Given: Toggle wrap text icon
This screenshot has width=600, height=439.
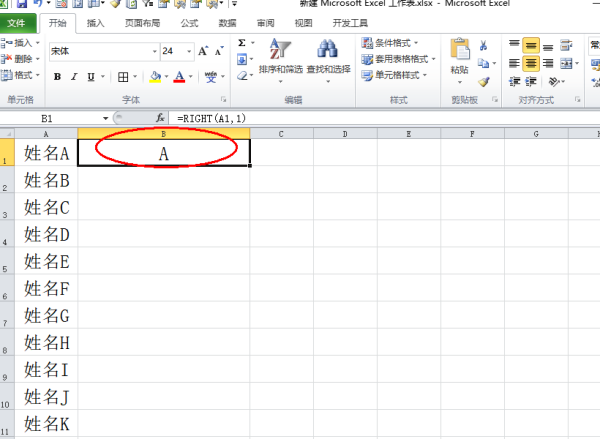Looking at the screenshot, I should click(566, 45).
